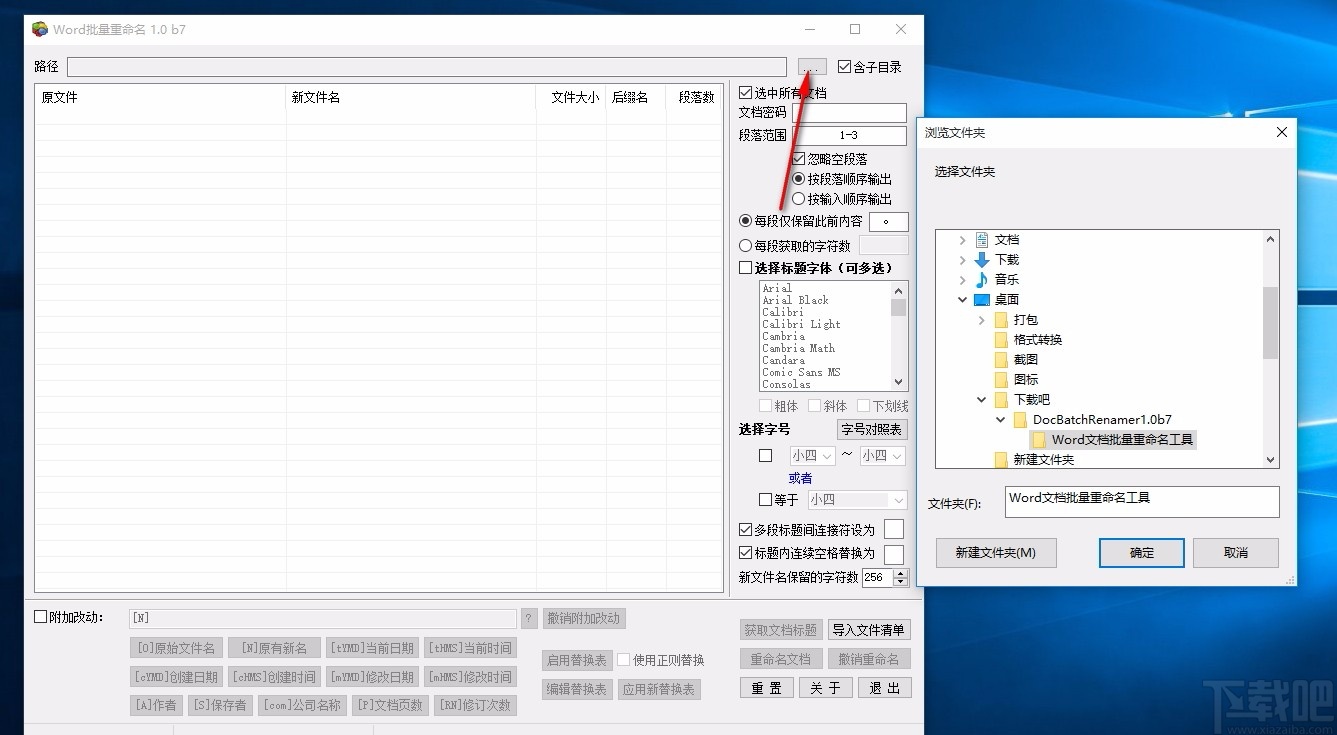Click the 音乐 music note icon

pos(983,280)
